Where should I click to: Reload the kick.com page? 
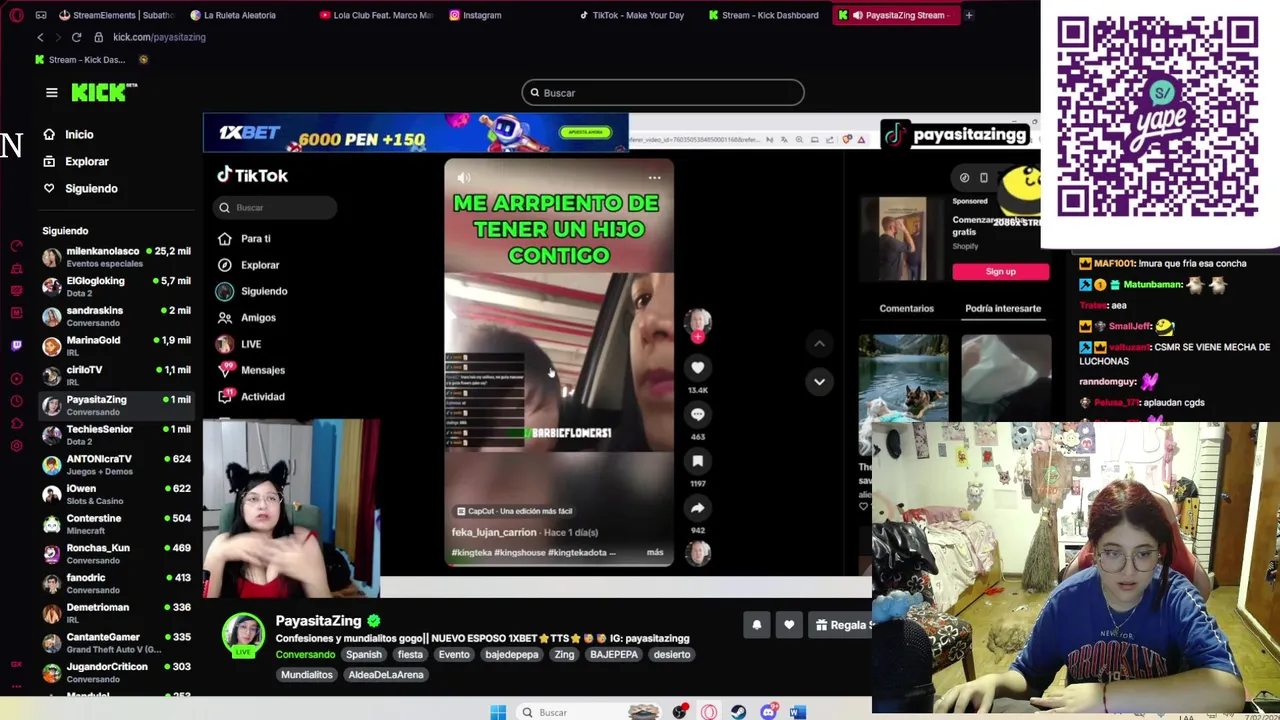(76, 37)
